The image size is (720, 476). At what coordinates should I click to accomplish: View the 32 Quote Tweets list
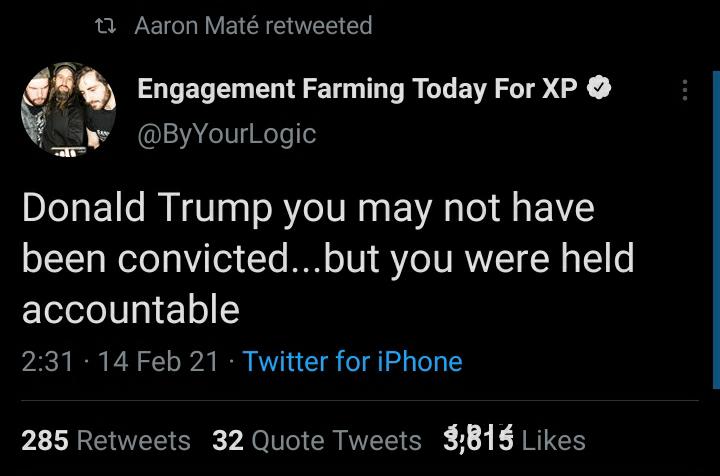pos(317,440)
